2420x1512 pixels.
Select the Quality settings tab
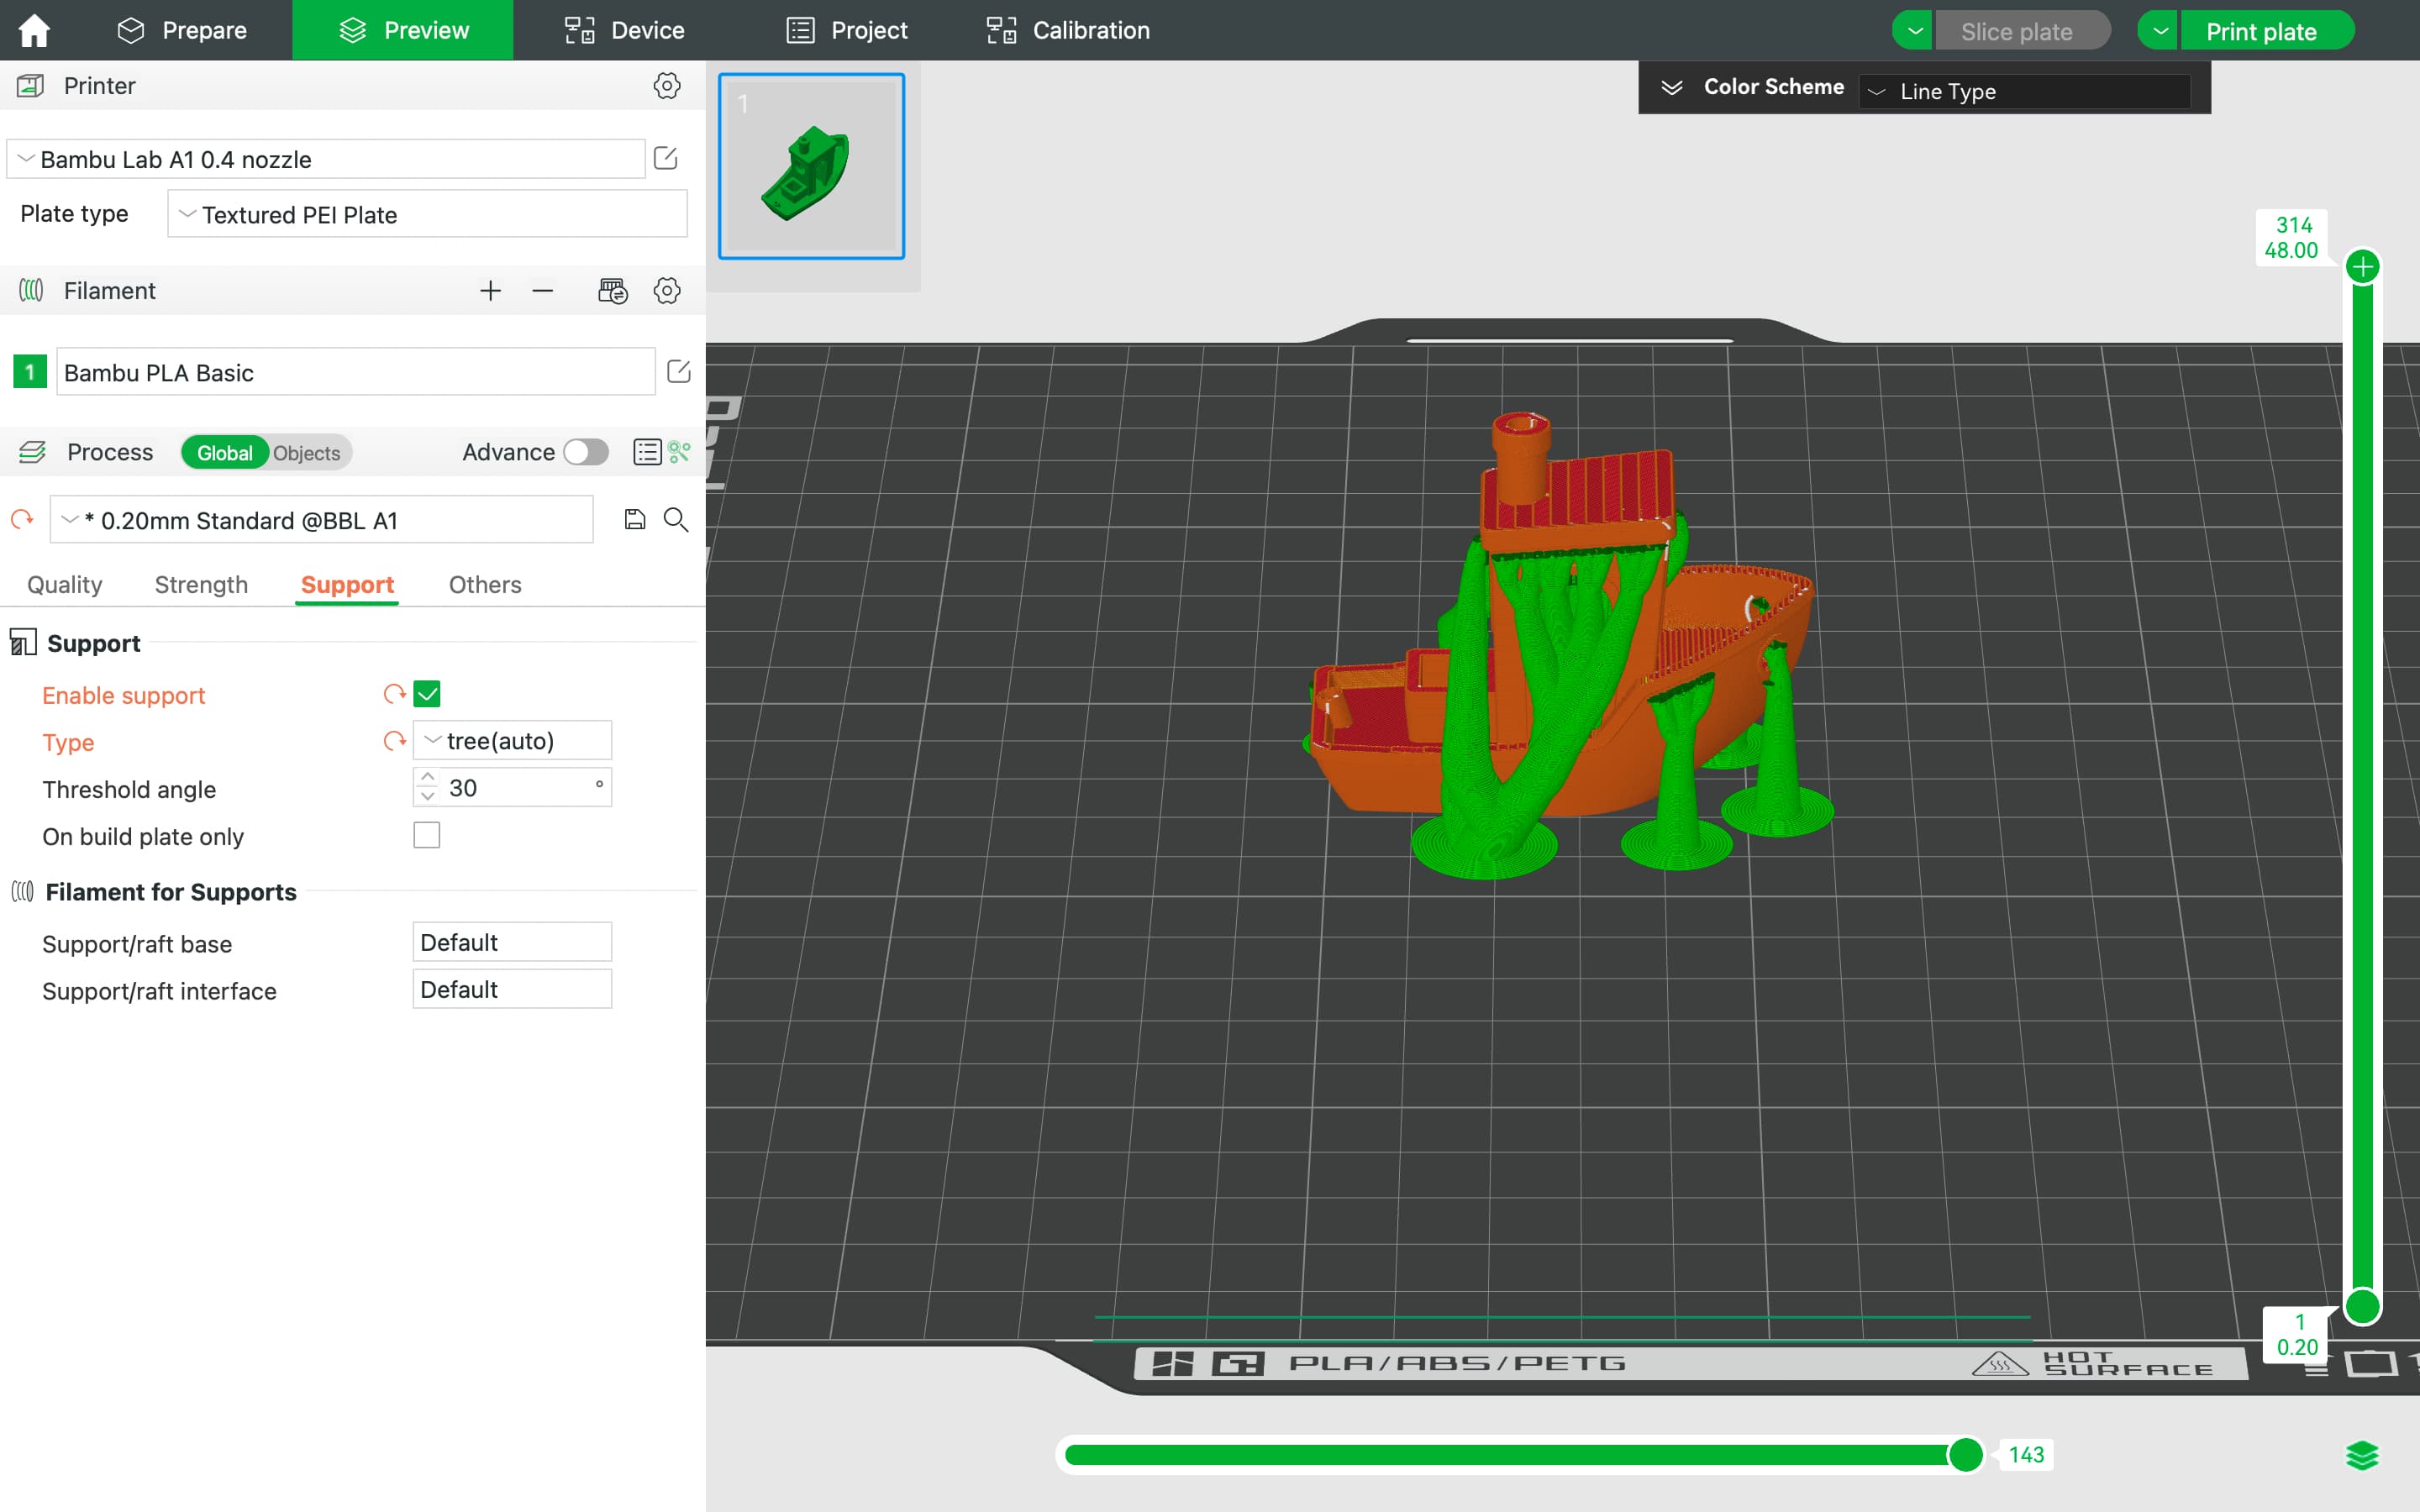click(x=65, y=585)
